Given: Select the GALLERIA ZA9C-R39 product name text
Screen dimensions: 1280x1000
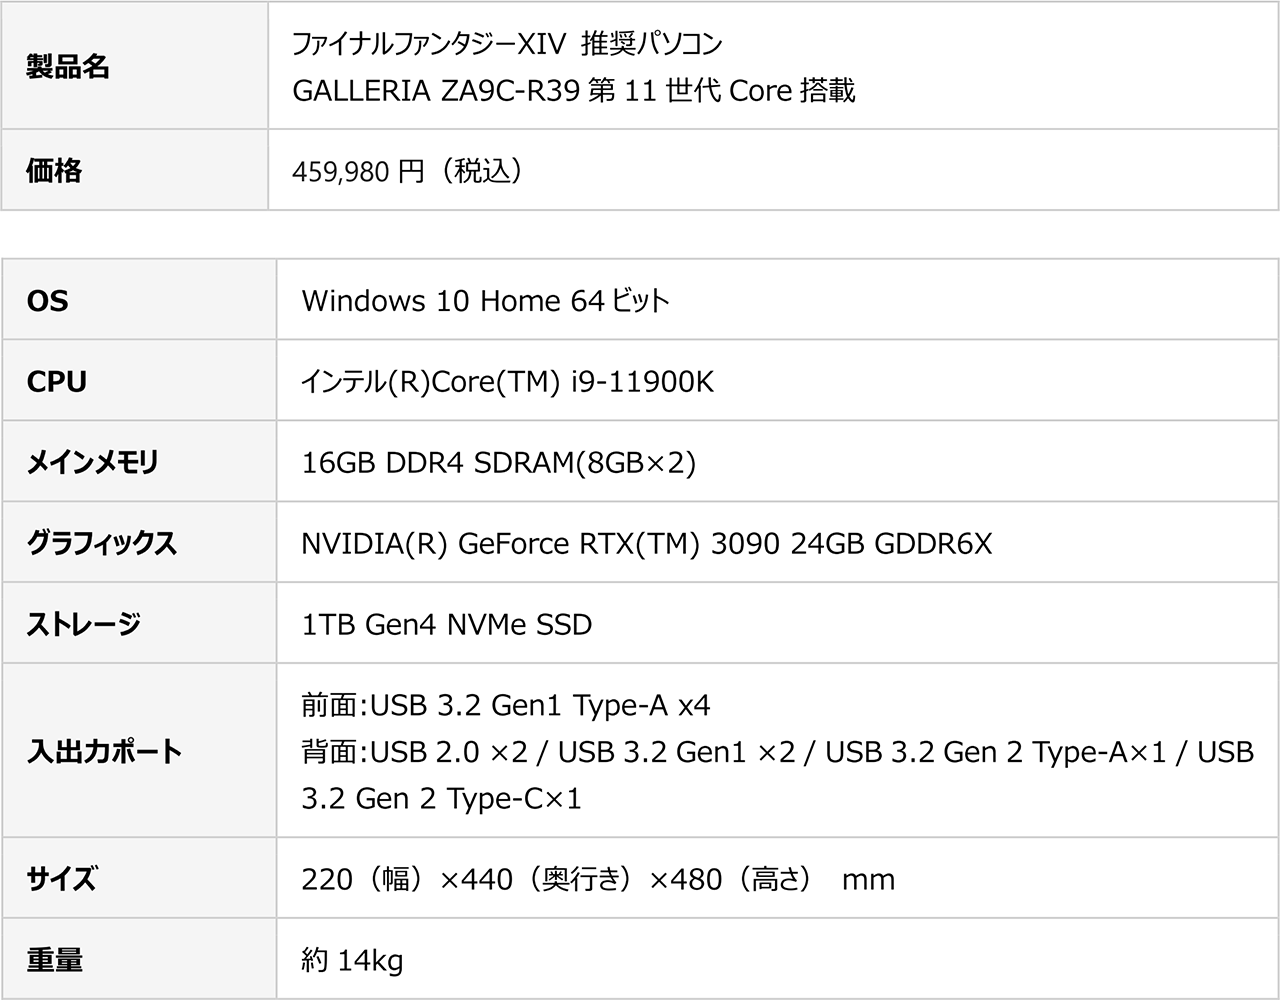Looking at the screenshot, I should coord(573,91).
